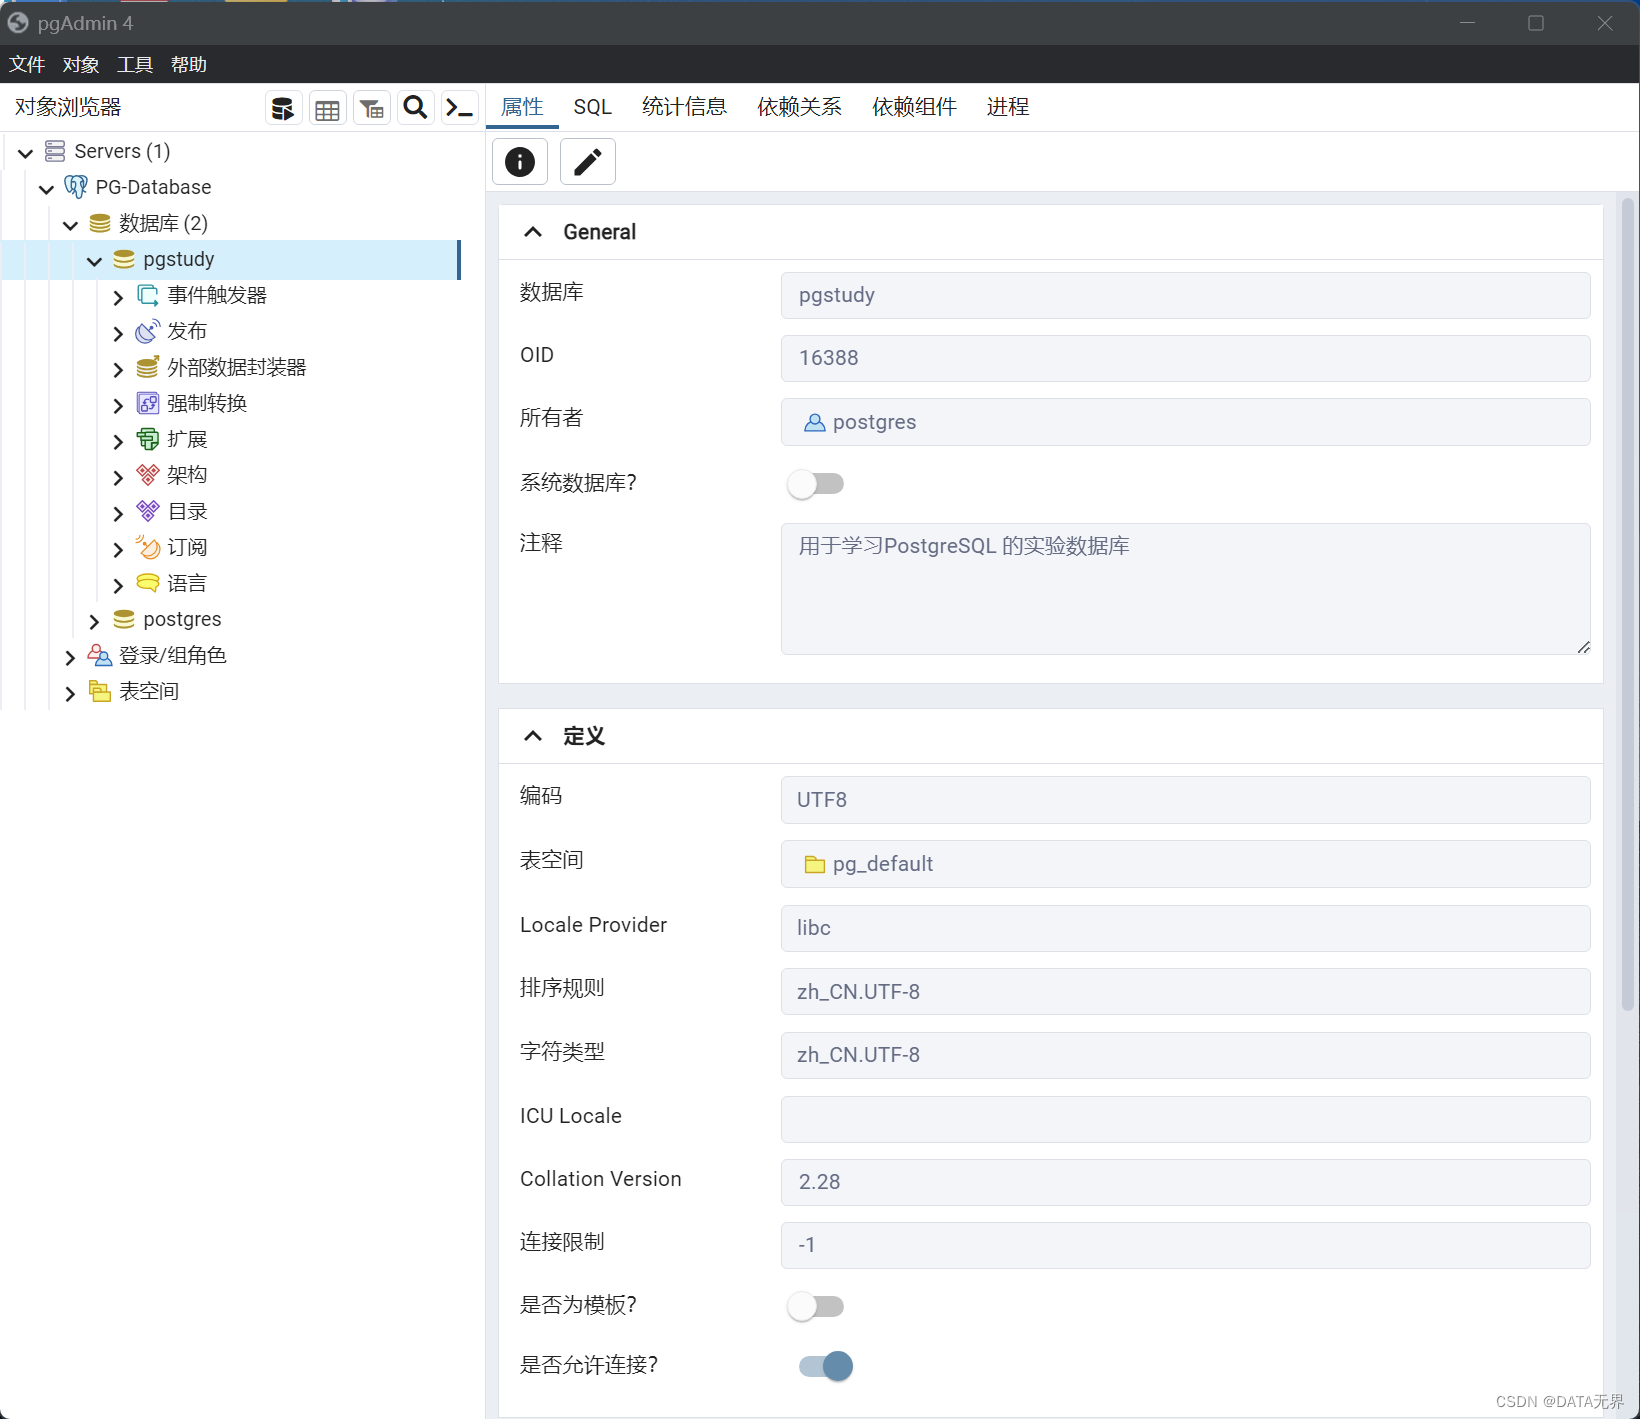Collapse the 数据库 (2) node
1640x1419 pixels.
click(x=70, y=225)
